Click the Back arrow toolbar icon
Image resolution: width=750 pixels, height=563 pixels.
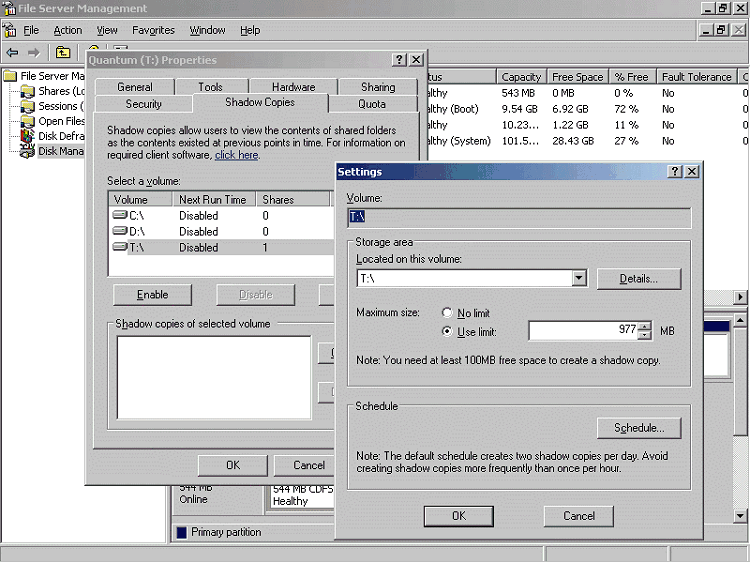[x=13, y=52]
